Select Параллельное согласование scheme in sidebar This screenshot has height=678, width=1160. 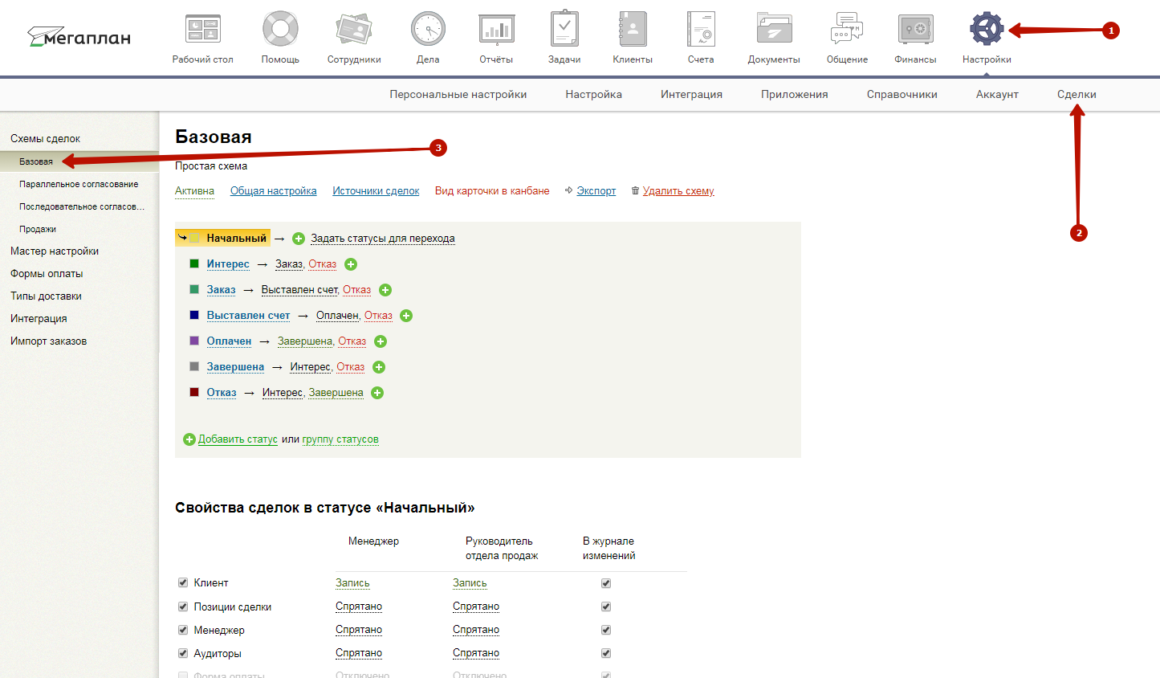point(78,184)
